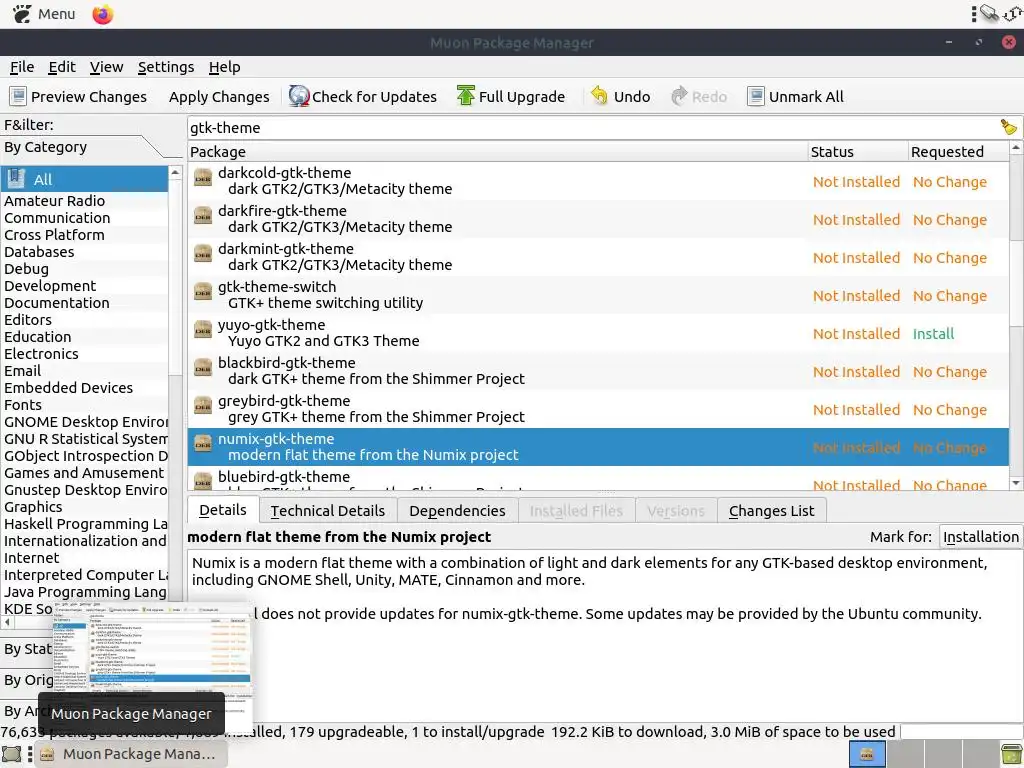The height and width of the screenshot is (768, 1024).
Task: Click the Undo arrow icon
Action: click(x=600, y=96)
